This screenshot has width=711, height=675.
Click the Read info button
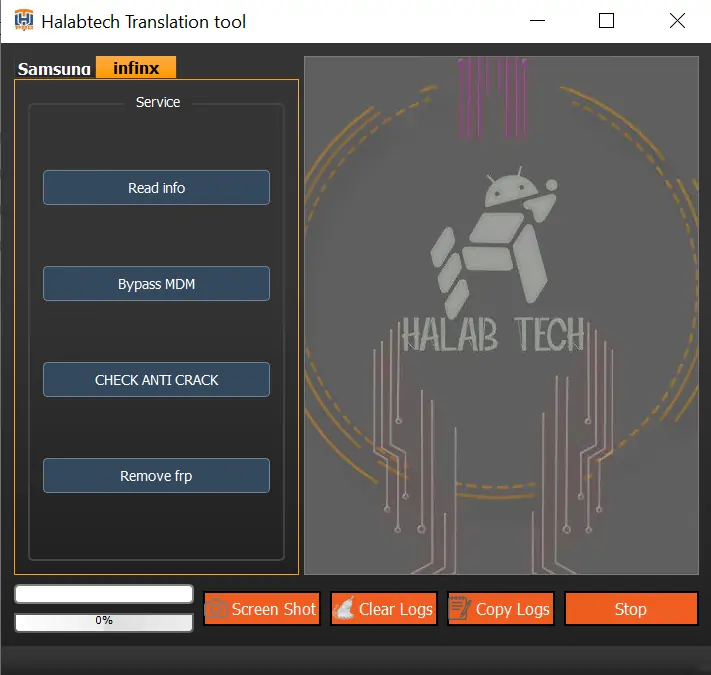tap(156, 188)
